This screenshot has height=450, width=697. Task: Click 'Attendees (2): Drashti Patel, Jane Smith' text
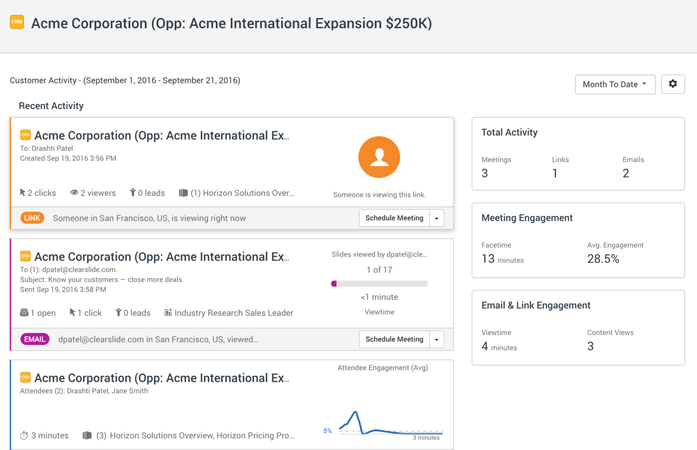pyautogui.click(x=84, y=391)
